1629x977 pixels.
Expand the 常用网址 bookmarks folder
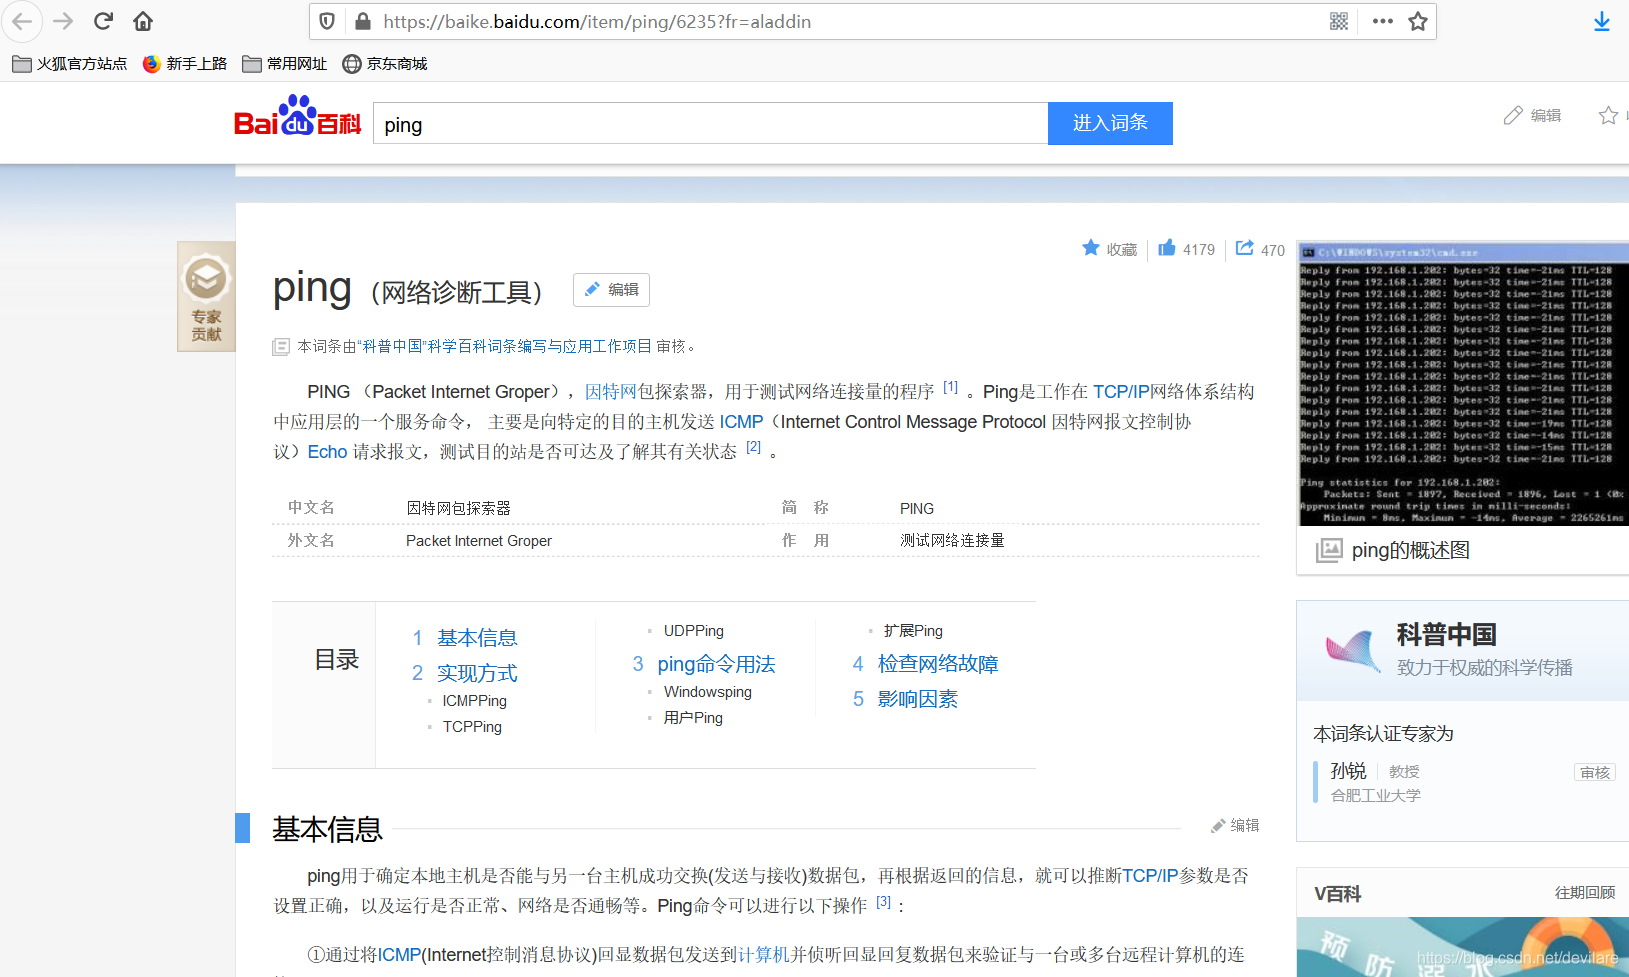(285, 63)
